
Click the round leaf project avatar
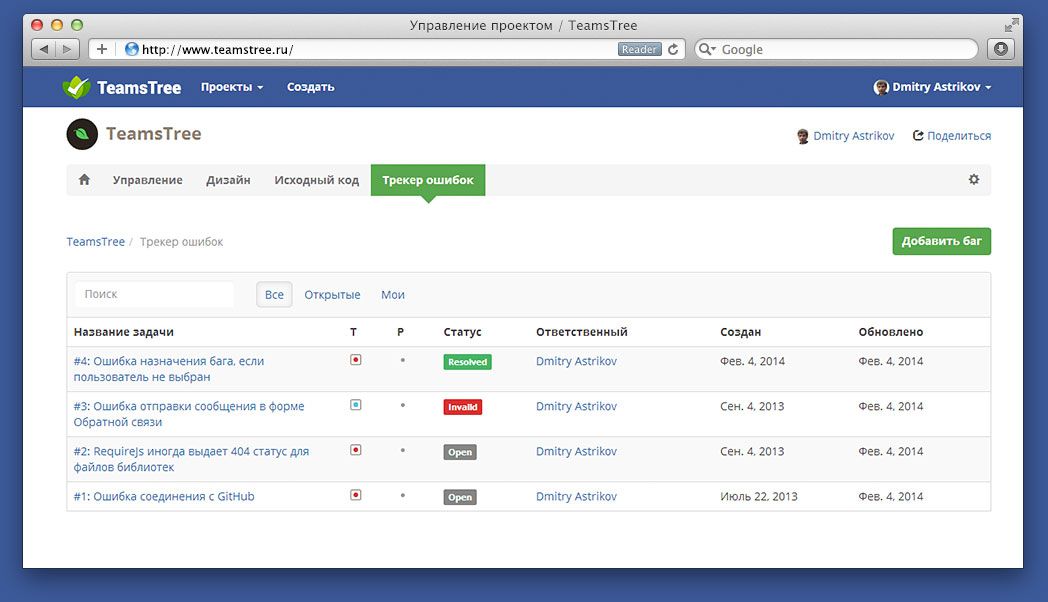pos(82,134)
